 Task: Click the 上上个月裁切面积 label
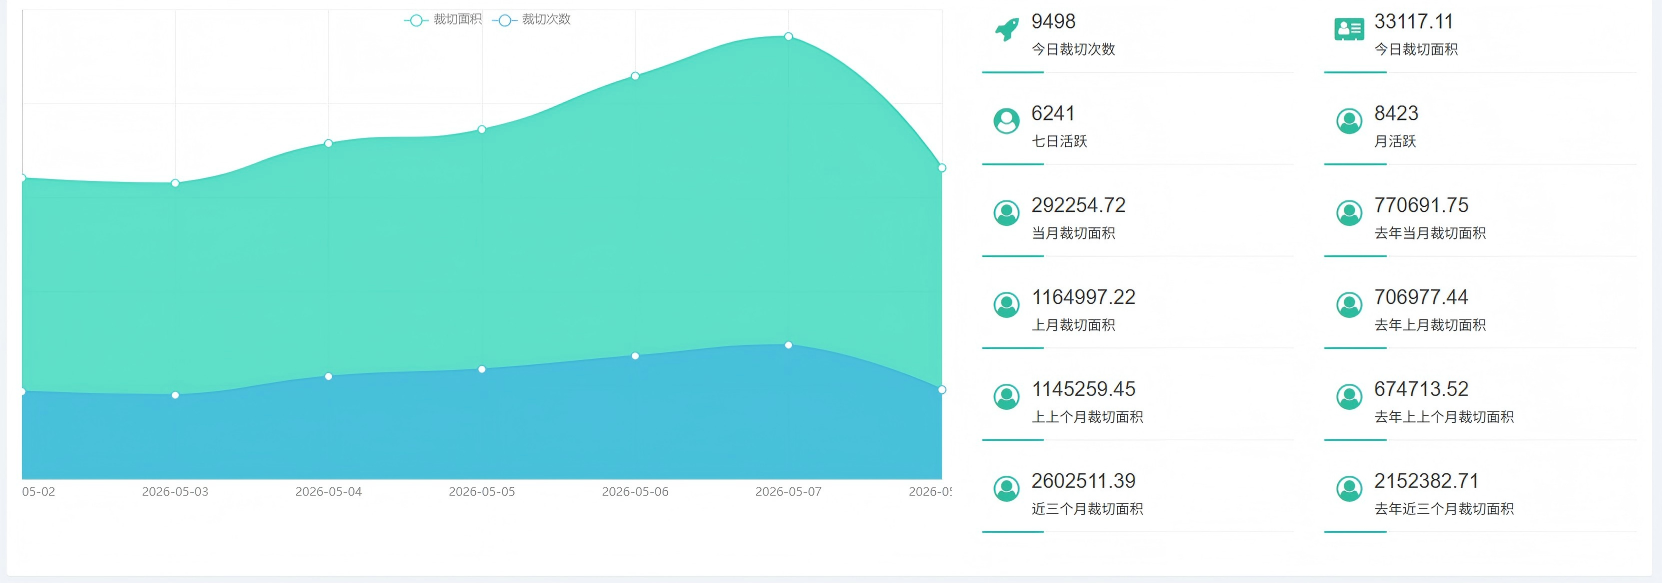pyautogui.click(x=1087, y=417)
